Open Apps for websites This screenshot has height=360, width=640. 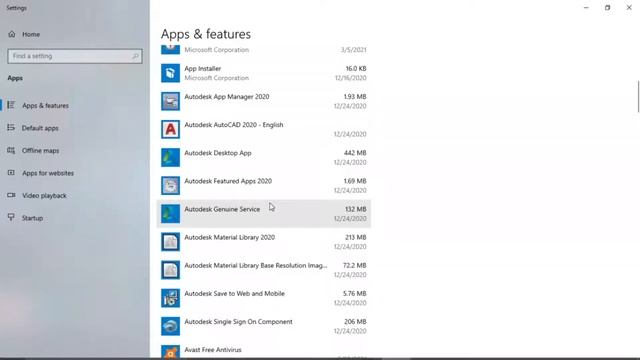(48, 173)
